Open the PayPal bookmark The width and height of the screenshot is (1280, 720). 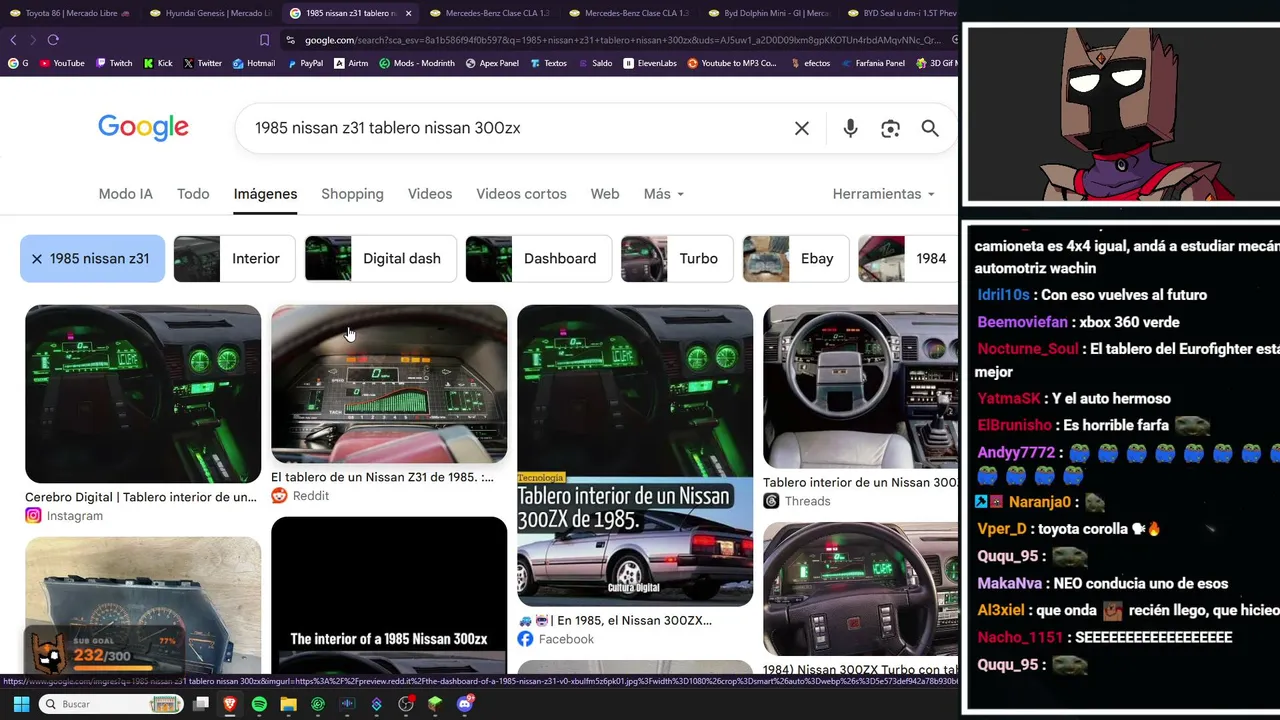[305, 63]
